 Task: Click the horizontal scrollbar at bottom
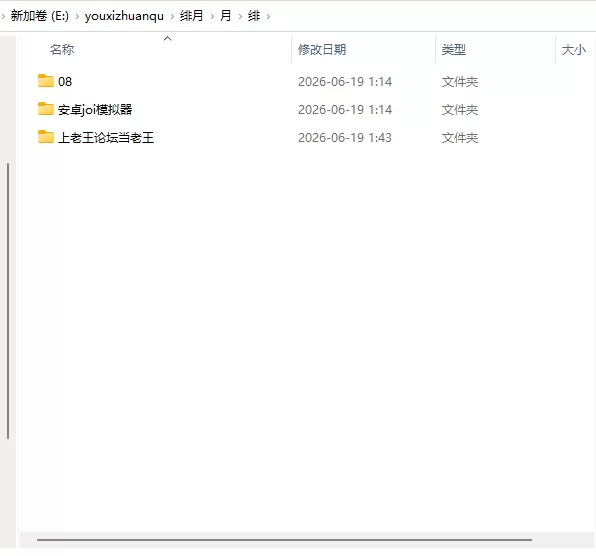pyautogui.click(x=284, y=539)
